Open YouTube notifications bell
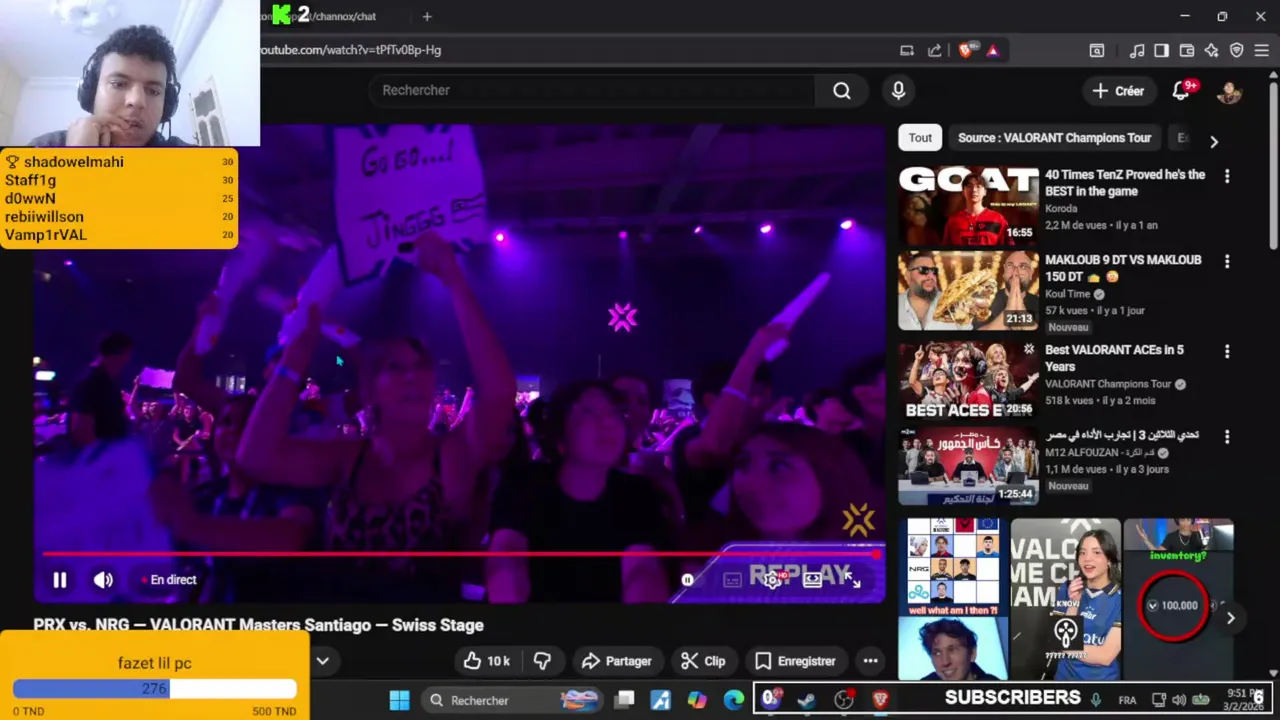Image resolution: width=1280 pixels, height=720 pixels. (x=1181, y=91)
